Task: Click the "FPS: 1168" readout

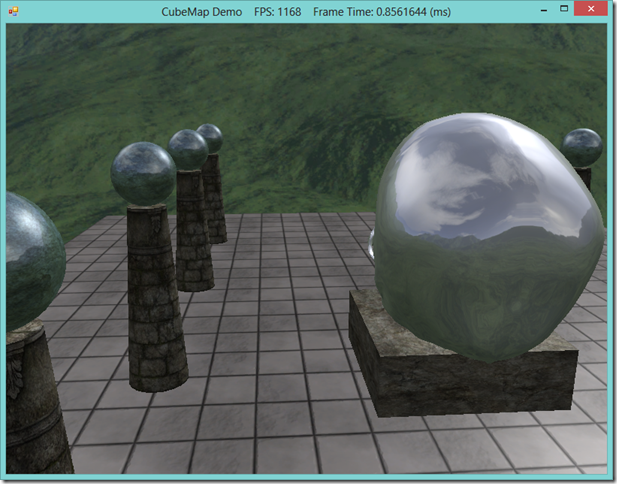Action: point(277,12)
